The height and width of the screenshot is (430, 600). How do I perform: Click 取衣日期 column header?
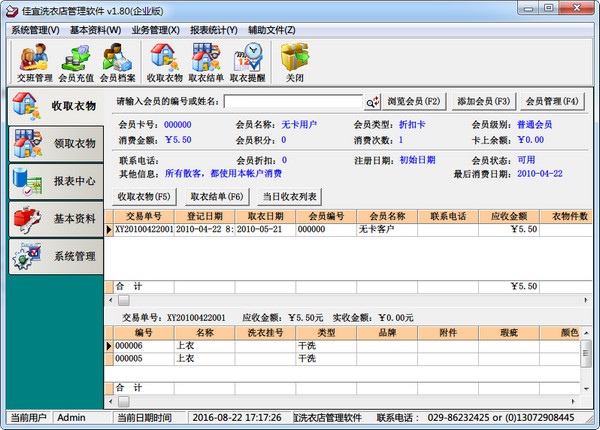pyautogui.click(x=266, y=217)
